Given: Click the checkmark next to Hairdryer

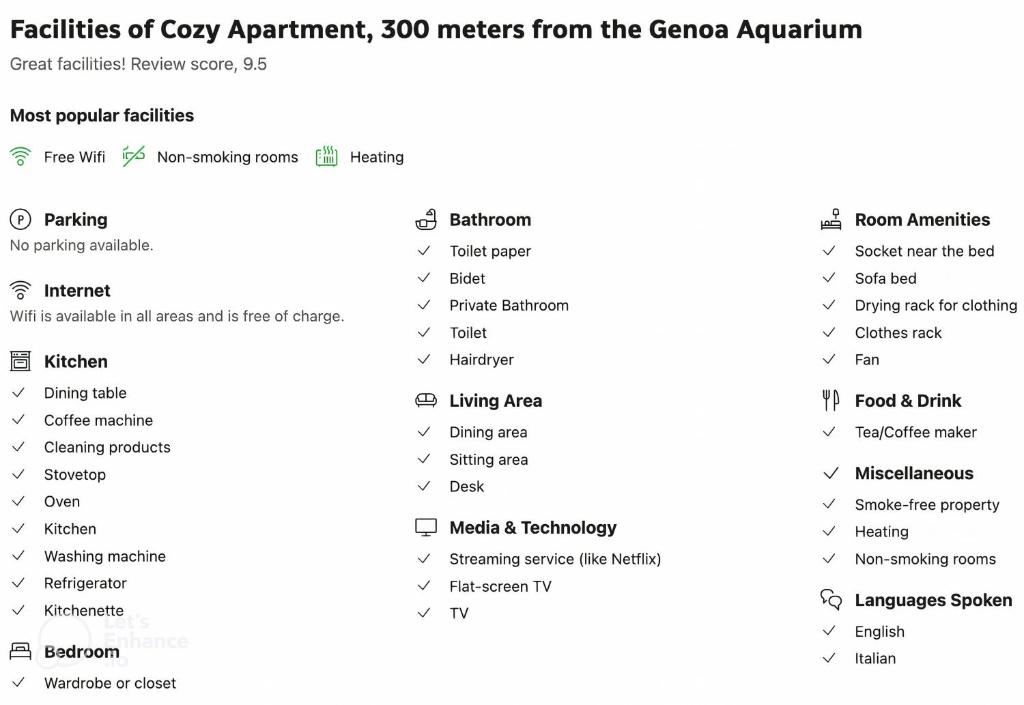Looking at the screenshot, I should click(424, 360).
